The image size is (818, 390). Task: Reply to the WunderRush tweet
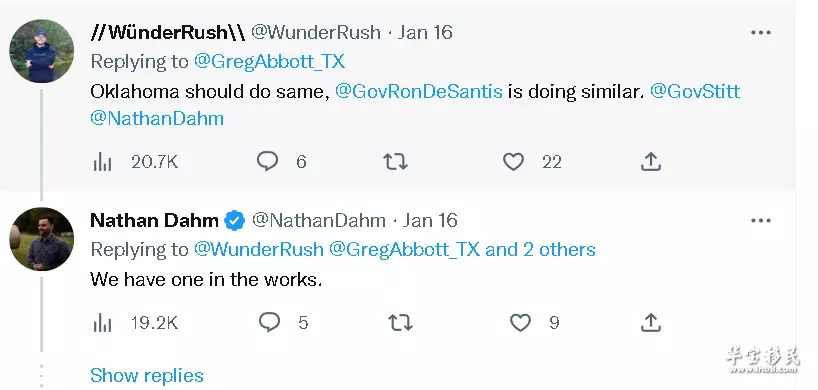tap(268, 162)
